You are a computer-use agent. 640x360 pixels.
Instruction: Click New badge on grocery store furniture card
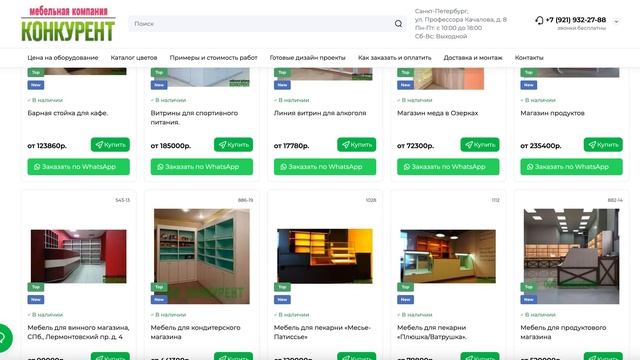(x=529, y=300)
